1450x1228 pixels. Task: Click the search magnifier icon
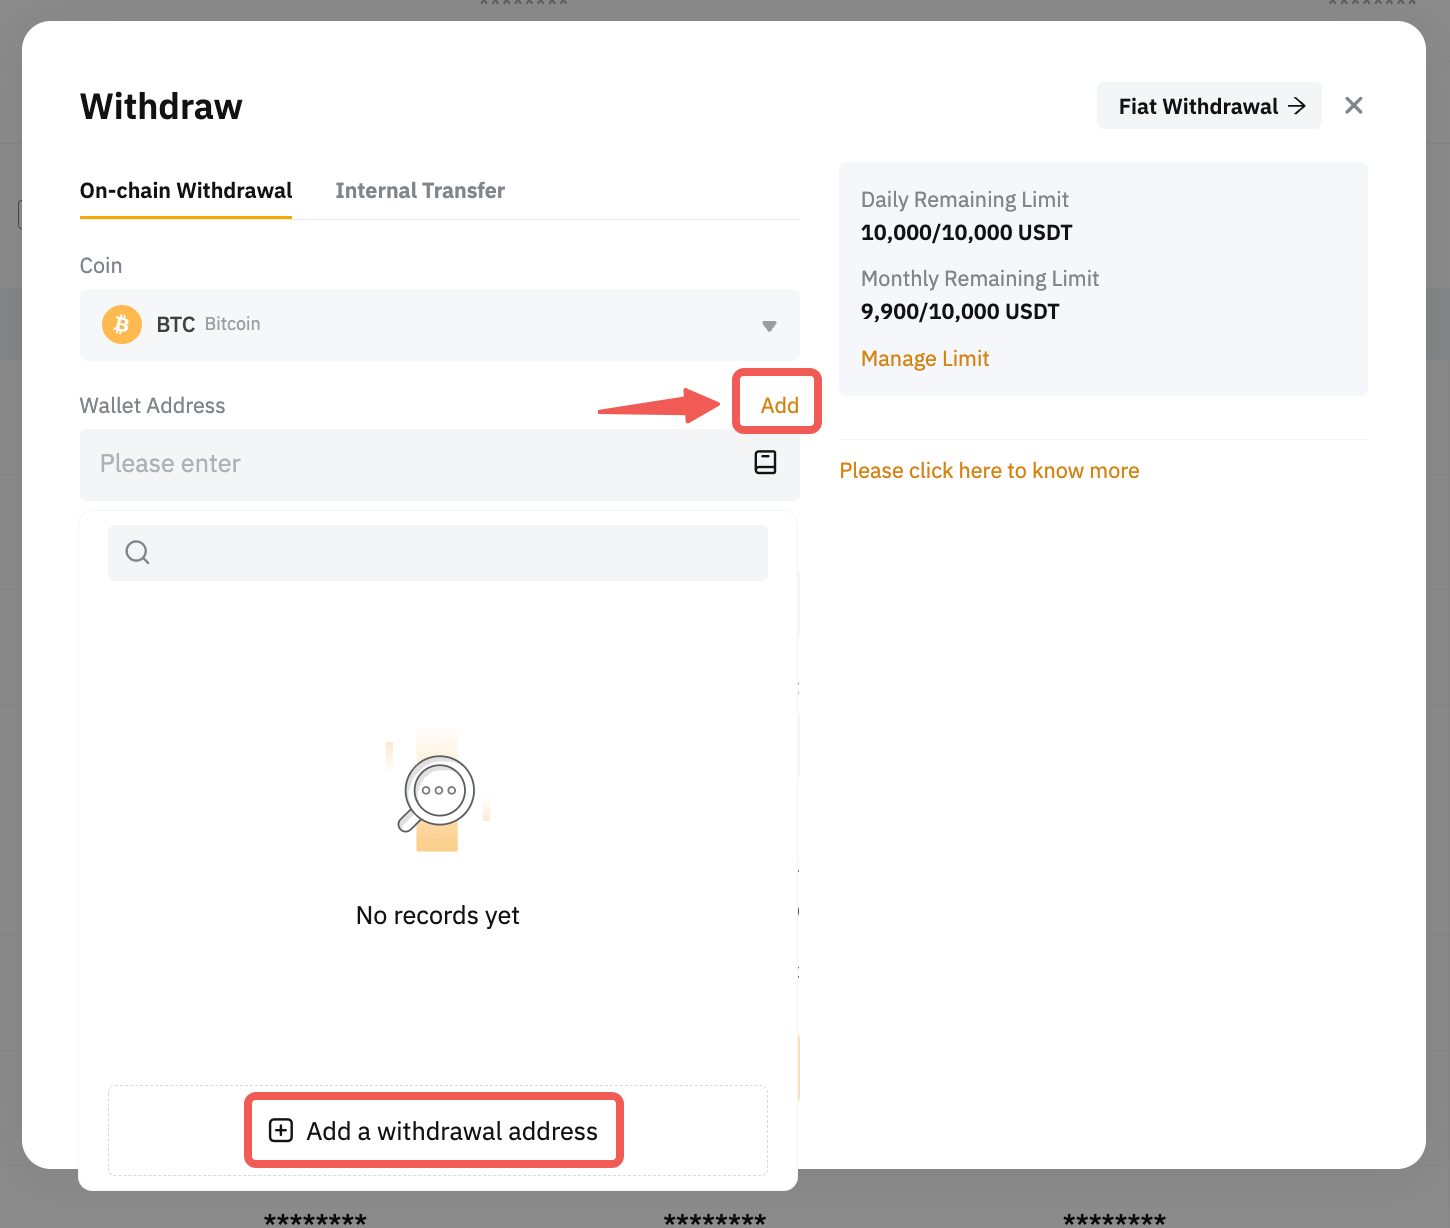[x=138, y=552]
